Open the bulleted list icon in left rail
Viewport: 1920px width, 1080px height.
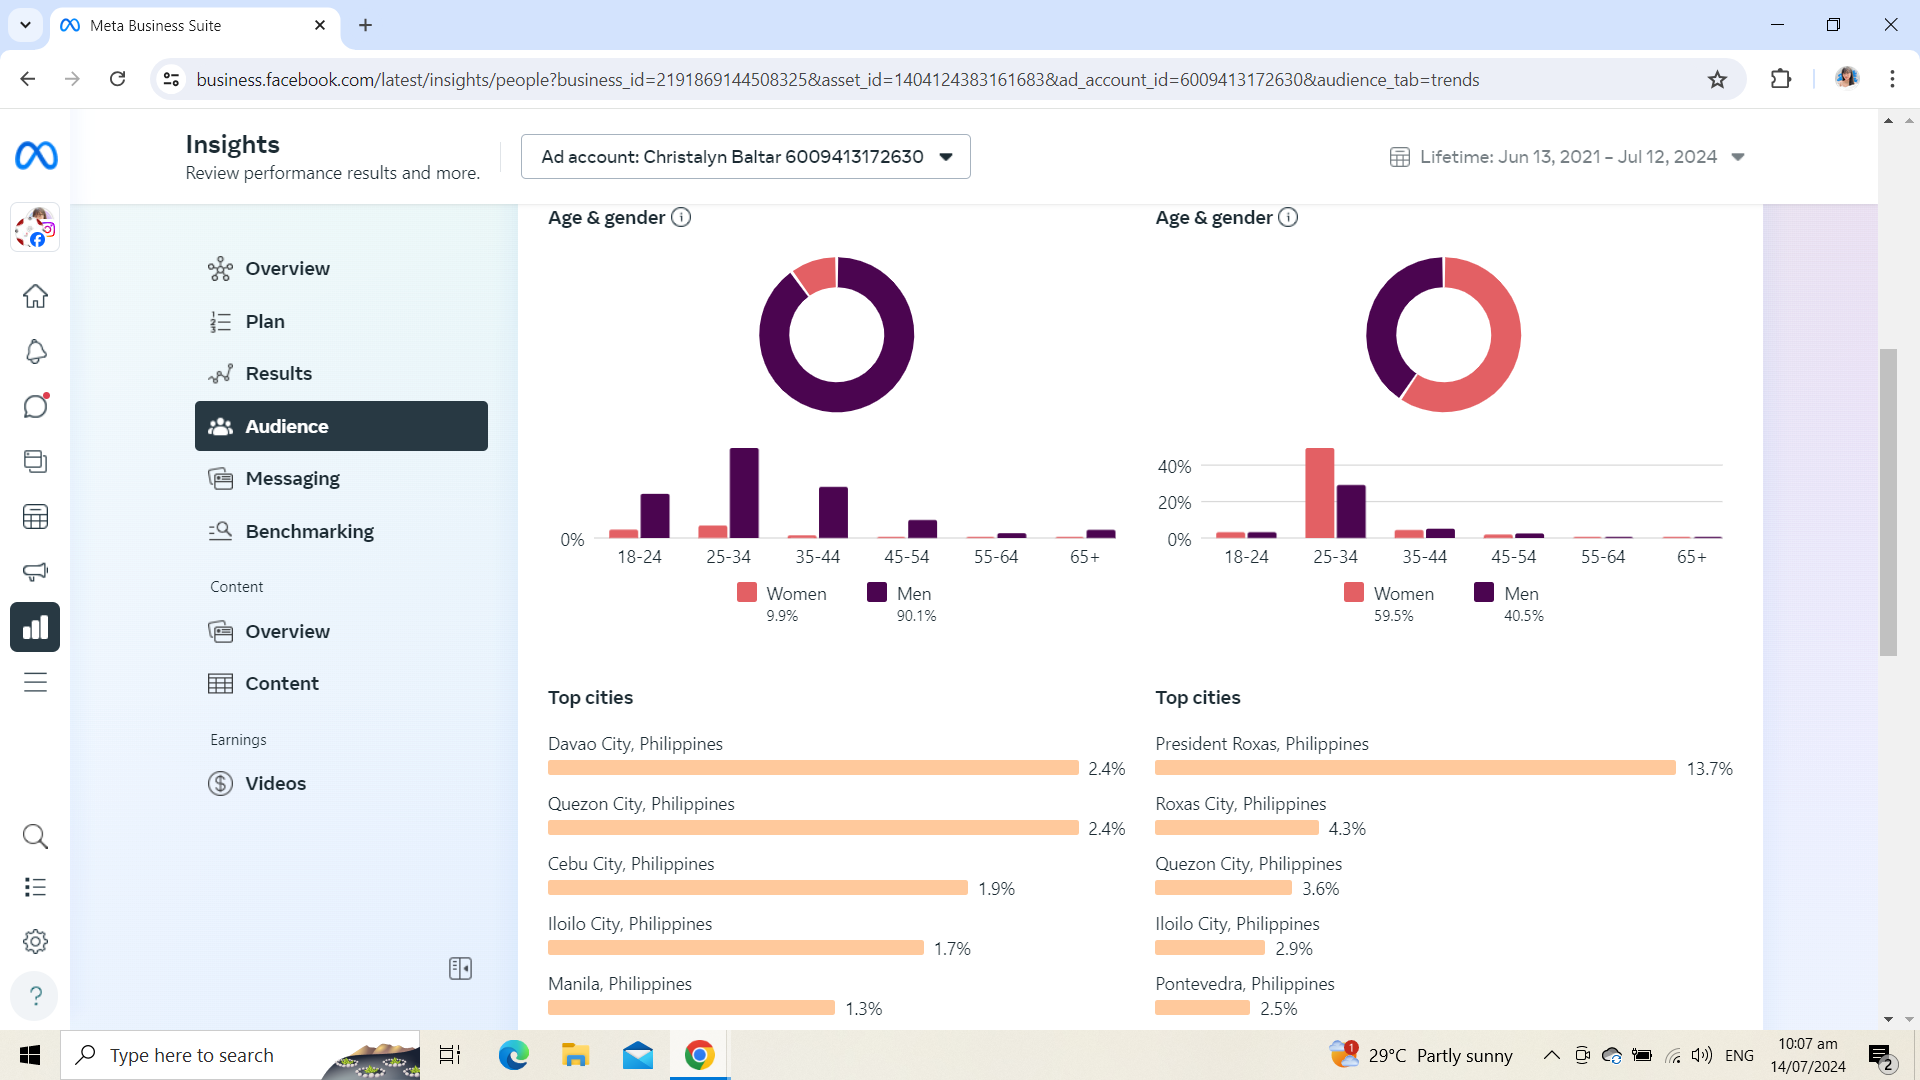point(35,887)
